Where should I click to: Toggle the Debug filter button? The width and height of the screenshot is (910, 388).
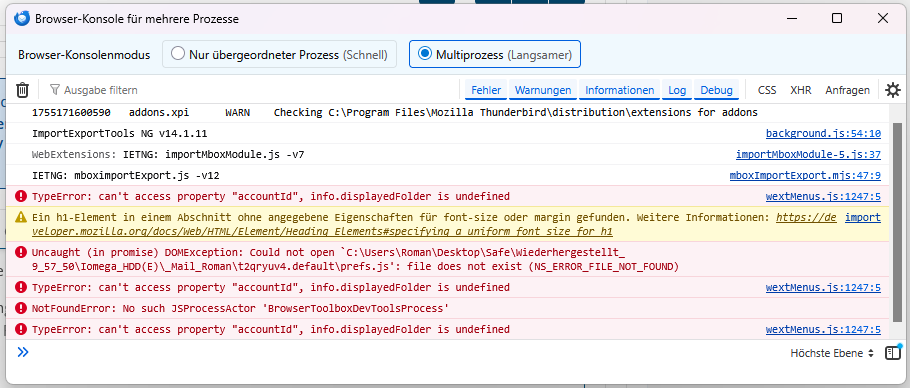(x=716, y=90)
